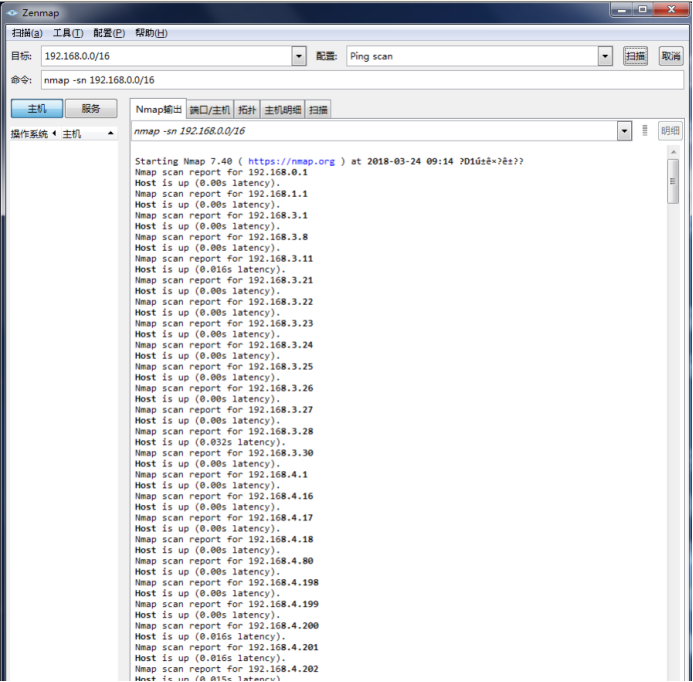Select the 主机 hosts toggle button

point(37,108)
